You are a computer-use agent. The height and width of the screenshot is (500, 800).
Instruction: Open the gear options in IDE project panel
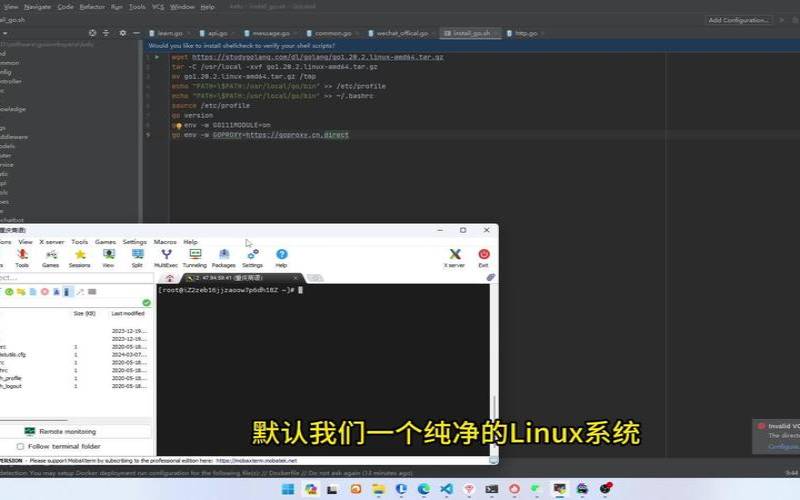click(x=122, y=33)
